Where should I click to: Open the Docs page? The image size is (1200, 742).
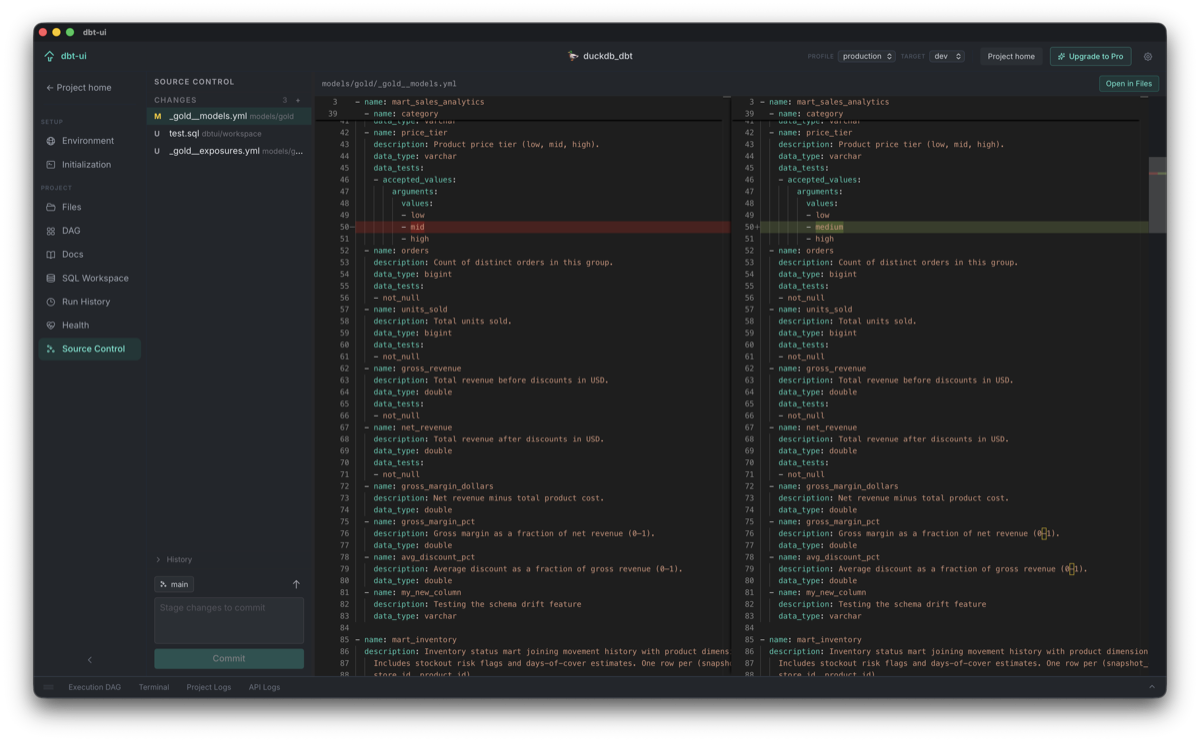point(89,254)
